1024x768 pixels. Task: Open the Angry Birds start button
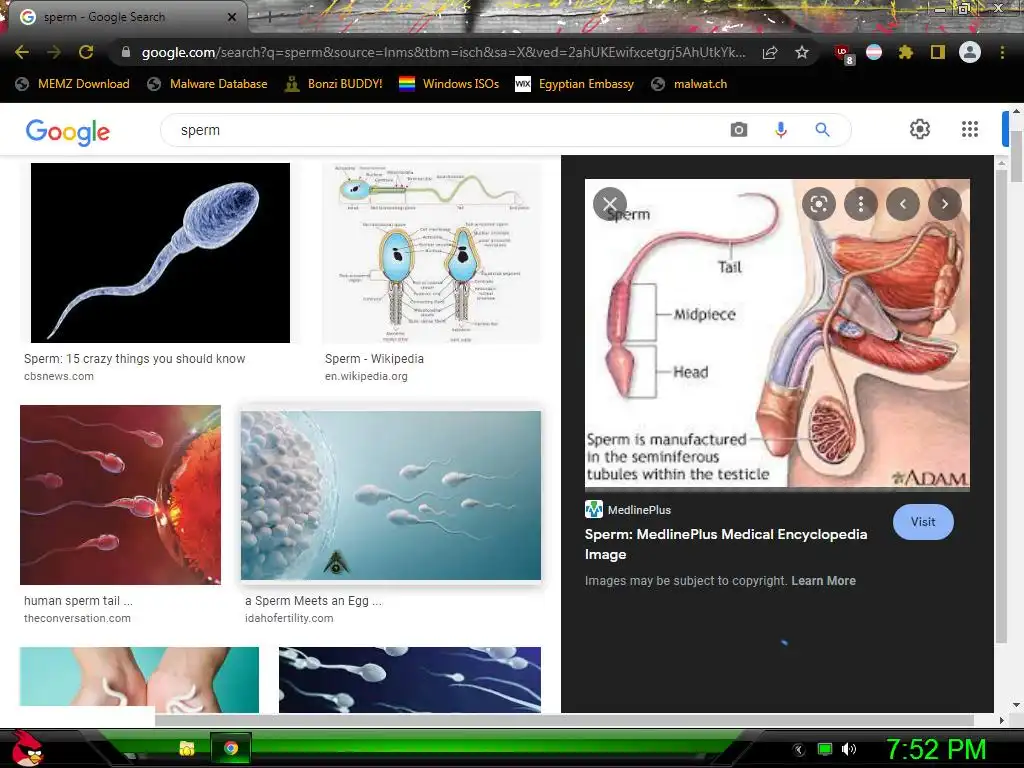27,748
